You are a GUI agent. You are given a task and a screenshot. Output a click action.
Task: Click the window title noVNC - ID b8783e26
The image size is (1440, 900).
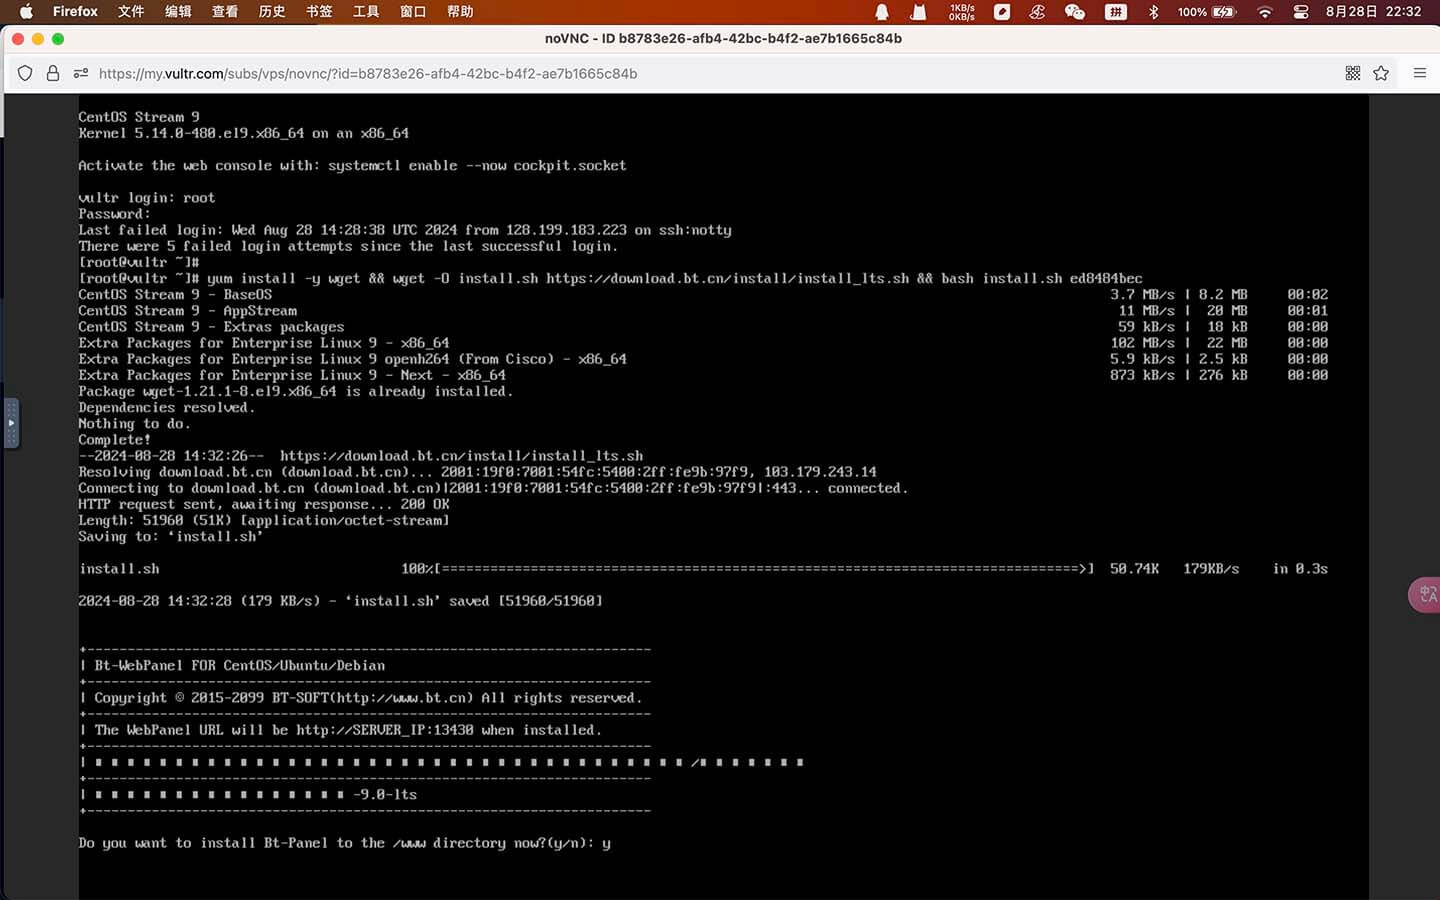pyautogui.click(x=723, y=38)
